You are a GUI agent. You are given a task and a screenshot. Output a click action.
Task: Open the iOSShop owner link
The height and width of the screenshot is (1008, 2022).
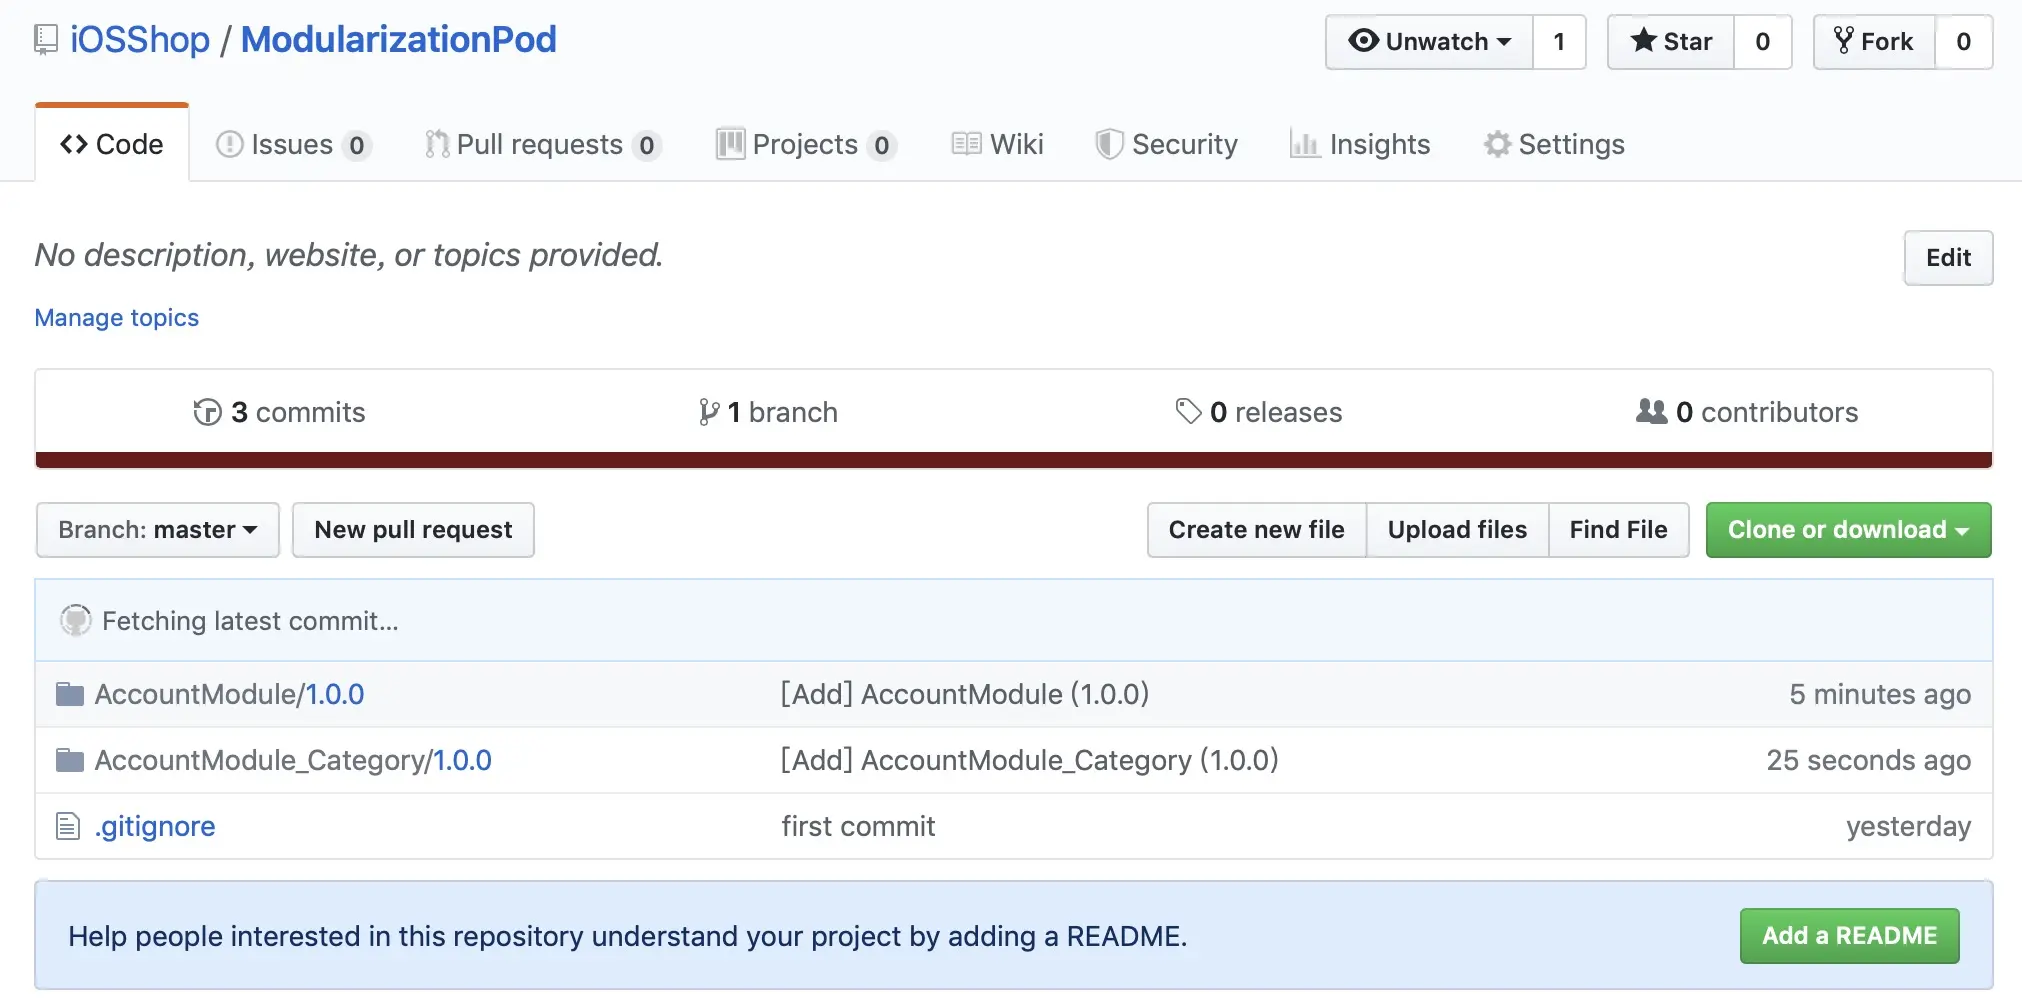(140, 40)
